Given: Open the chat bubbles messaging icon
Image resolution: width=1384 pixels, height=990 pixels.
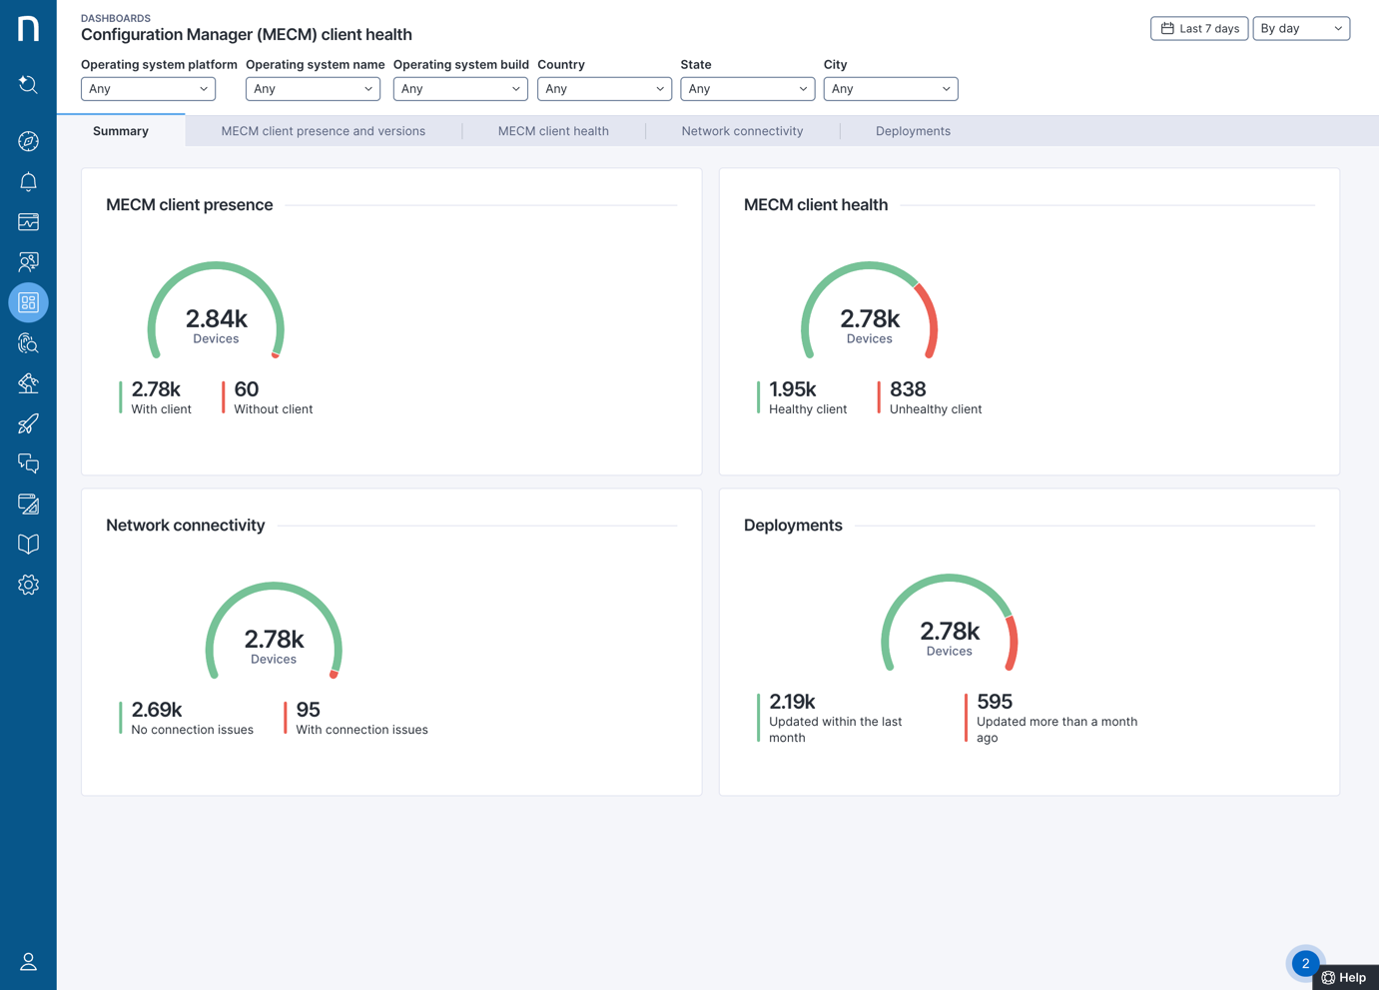Looking at the screenshot, I should [x=28, y=463].
